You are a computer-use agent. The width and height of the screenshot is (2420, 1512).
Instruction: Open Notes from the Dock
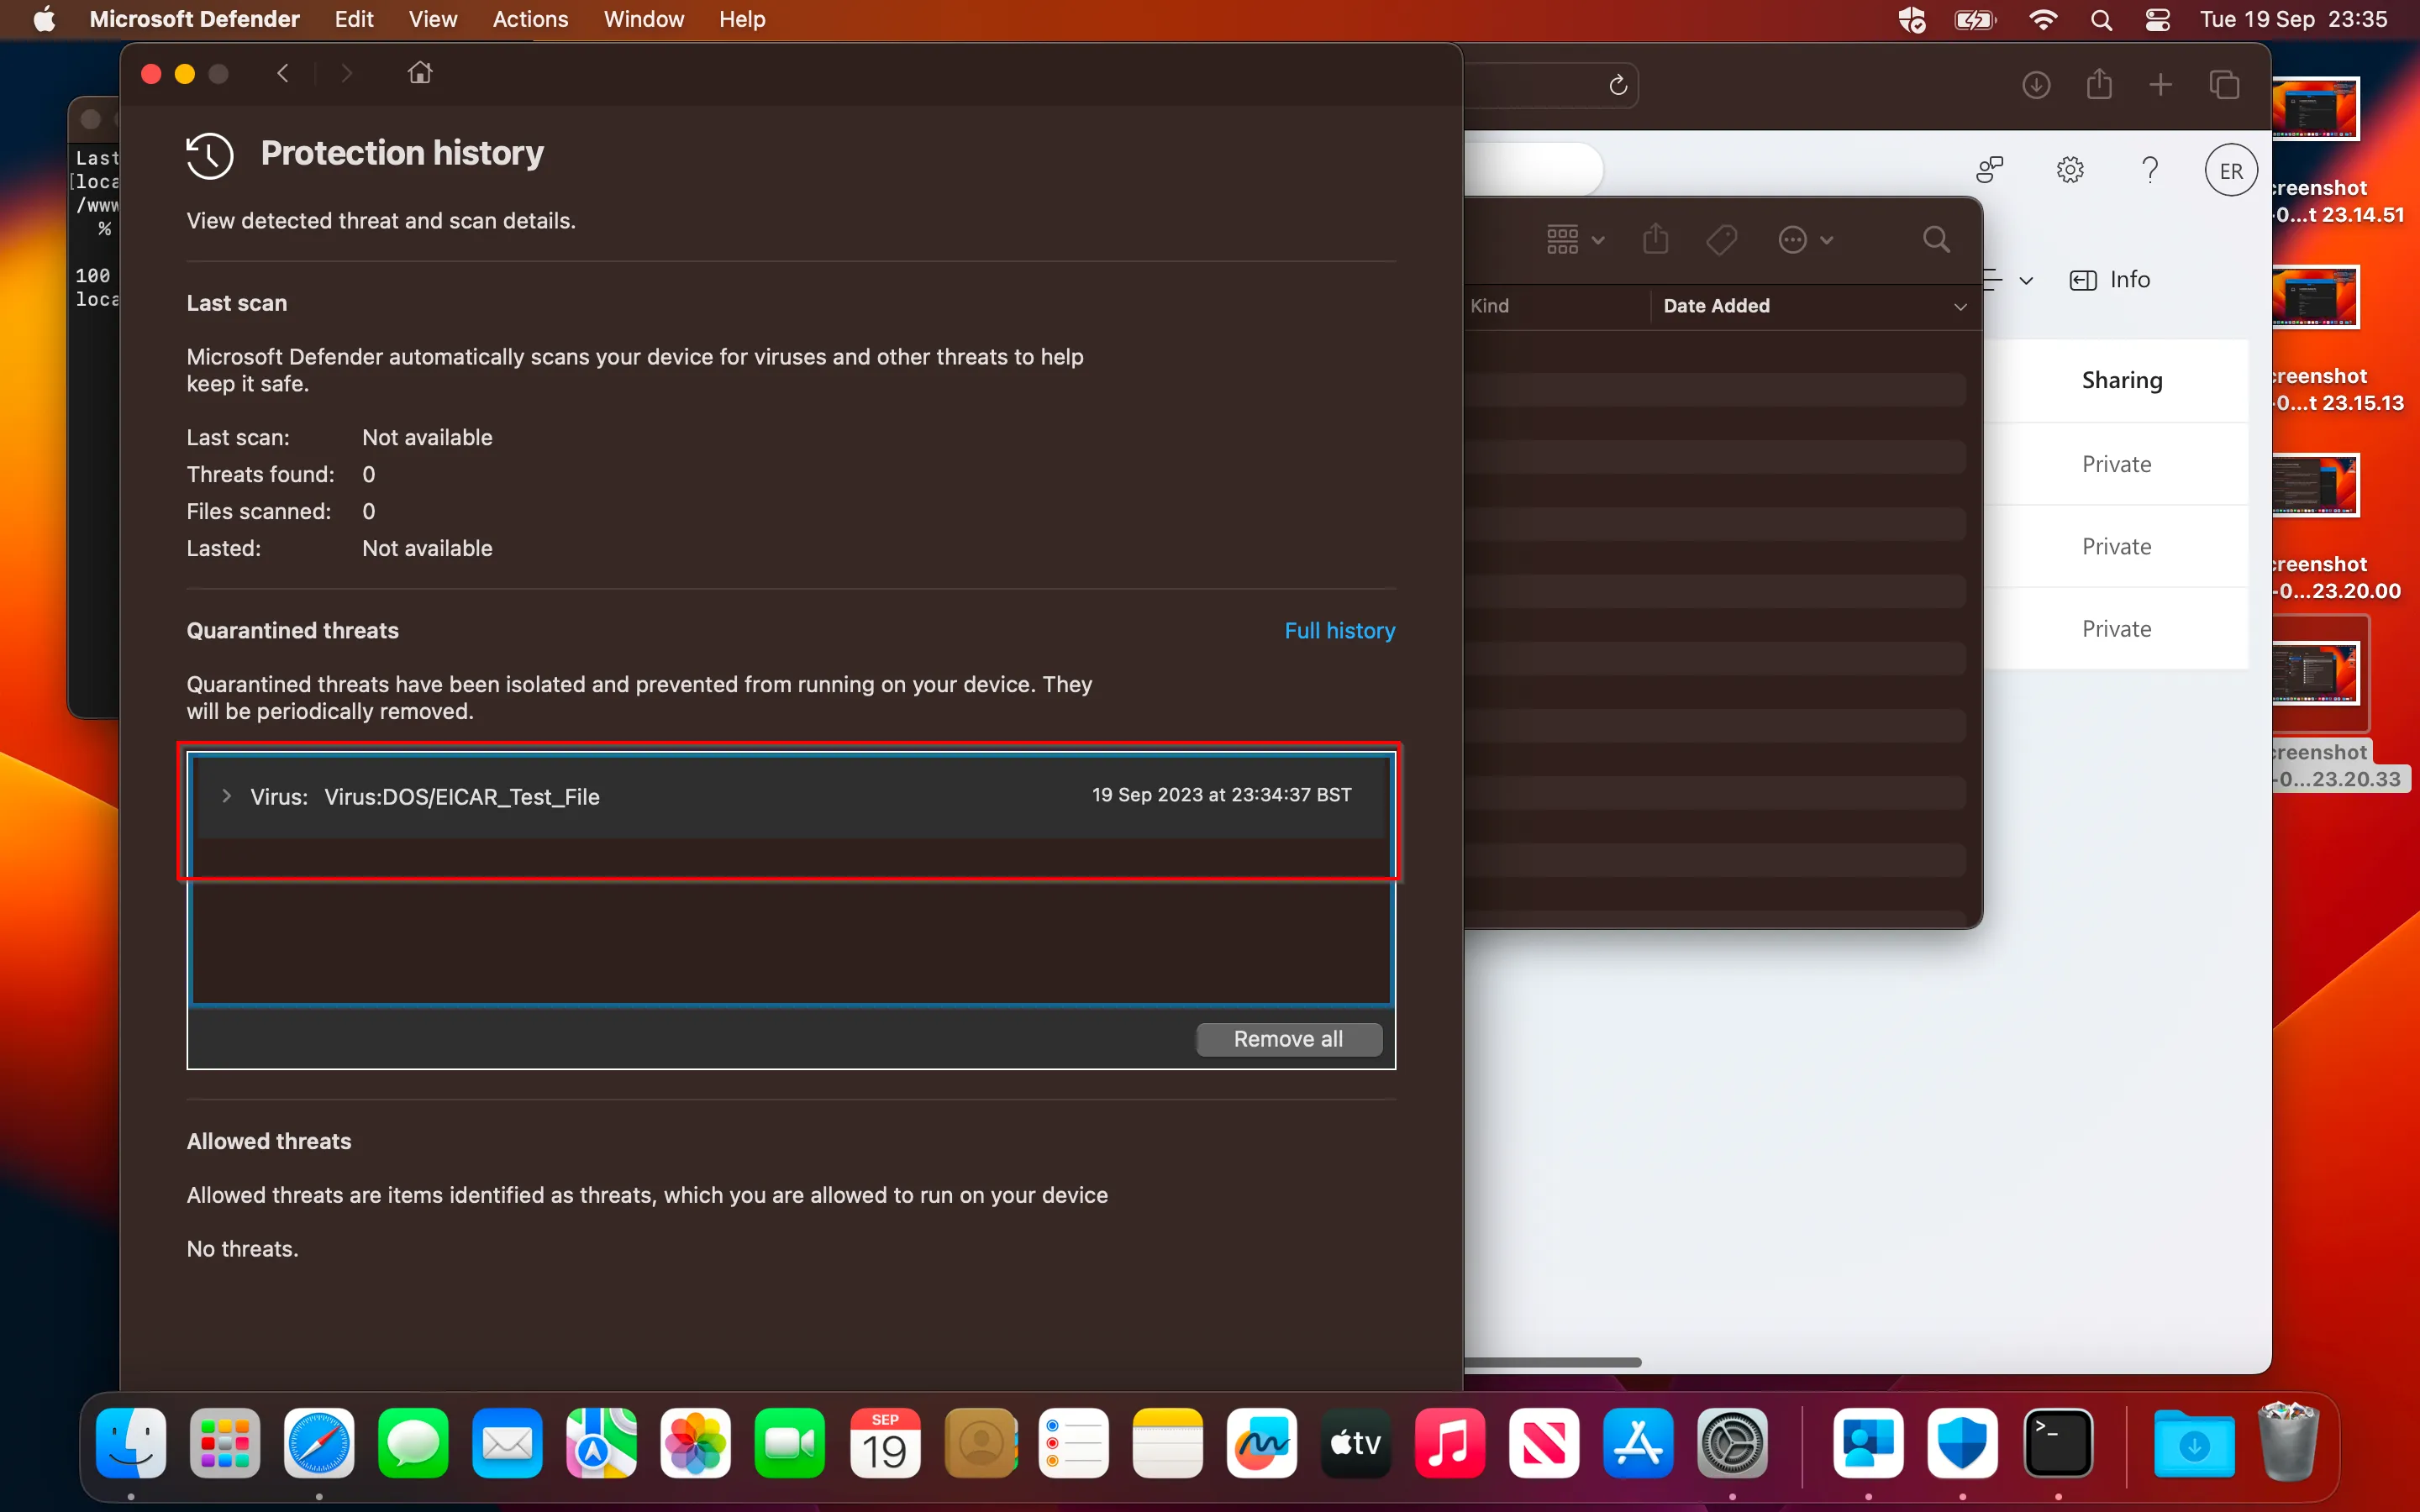pos(1167,1443)
